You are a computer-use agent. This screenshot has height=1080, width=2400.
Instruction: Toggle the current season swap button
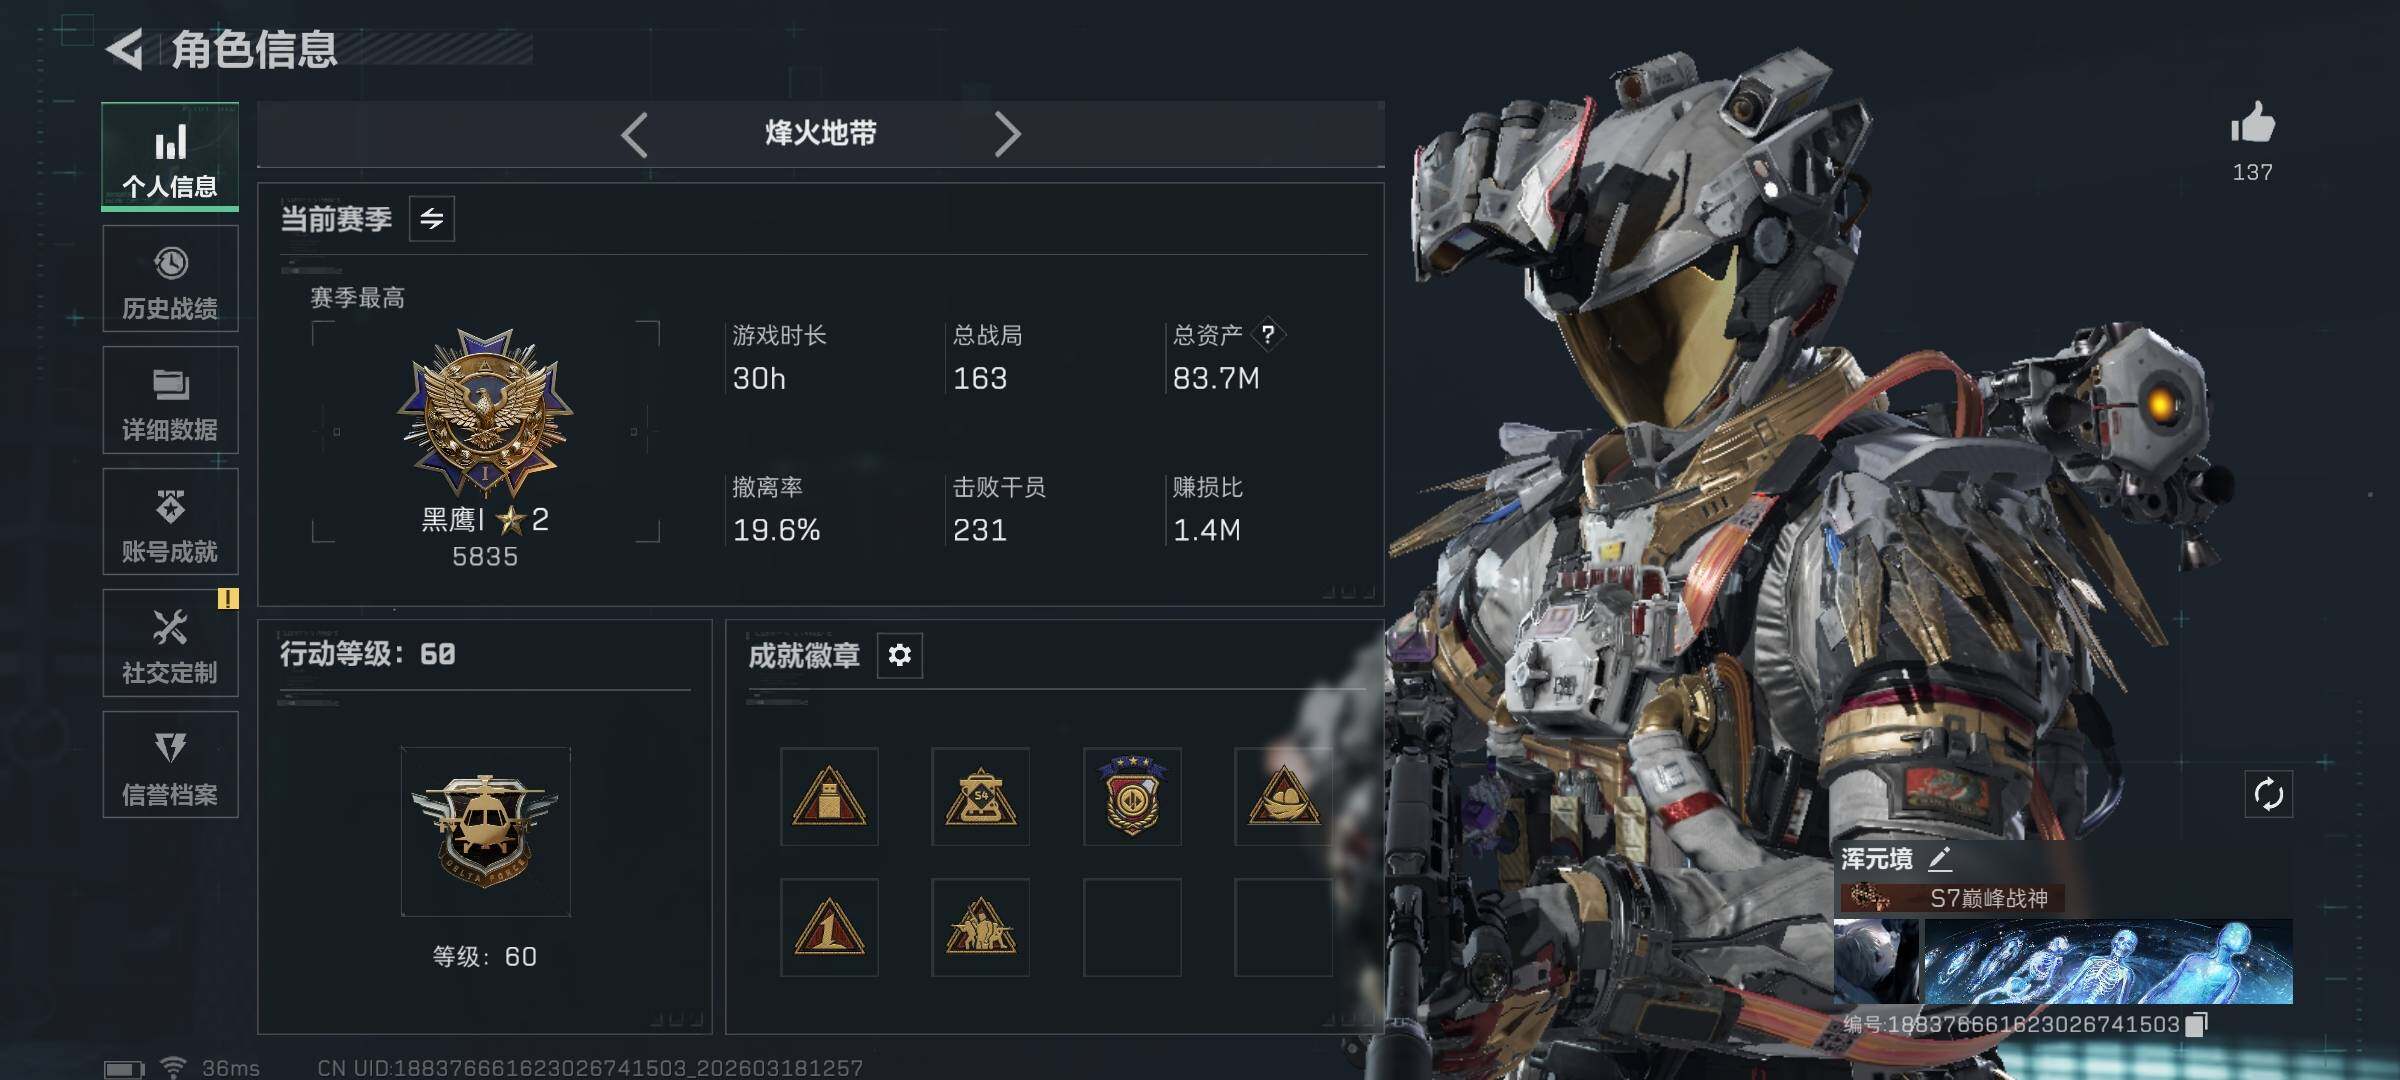[432, 219]
